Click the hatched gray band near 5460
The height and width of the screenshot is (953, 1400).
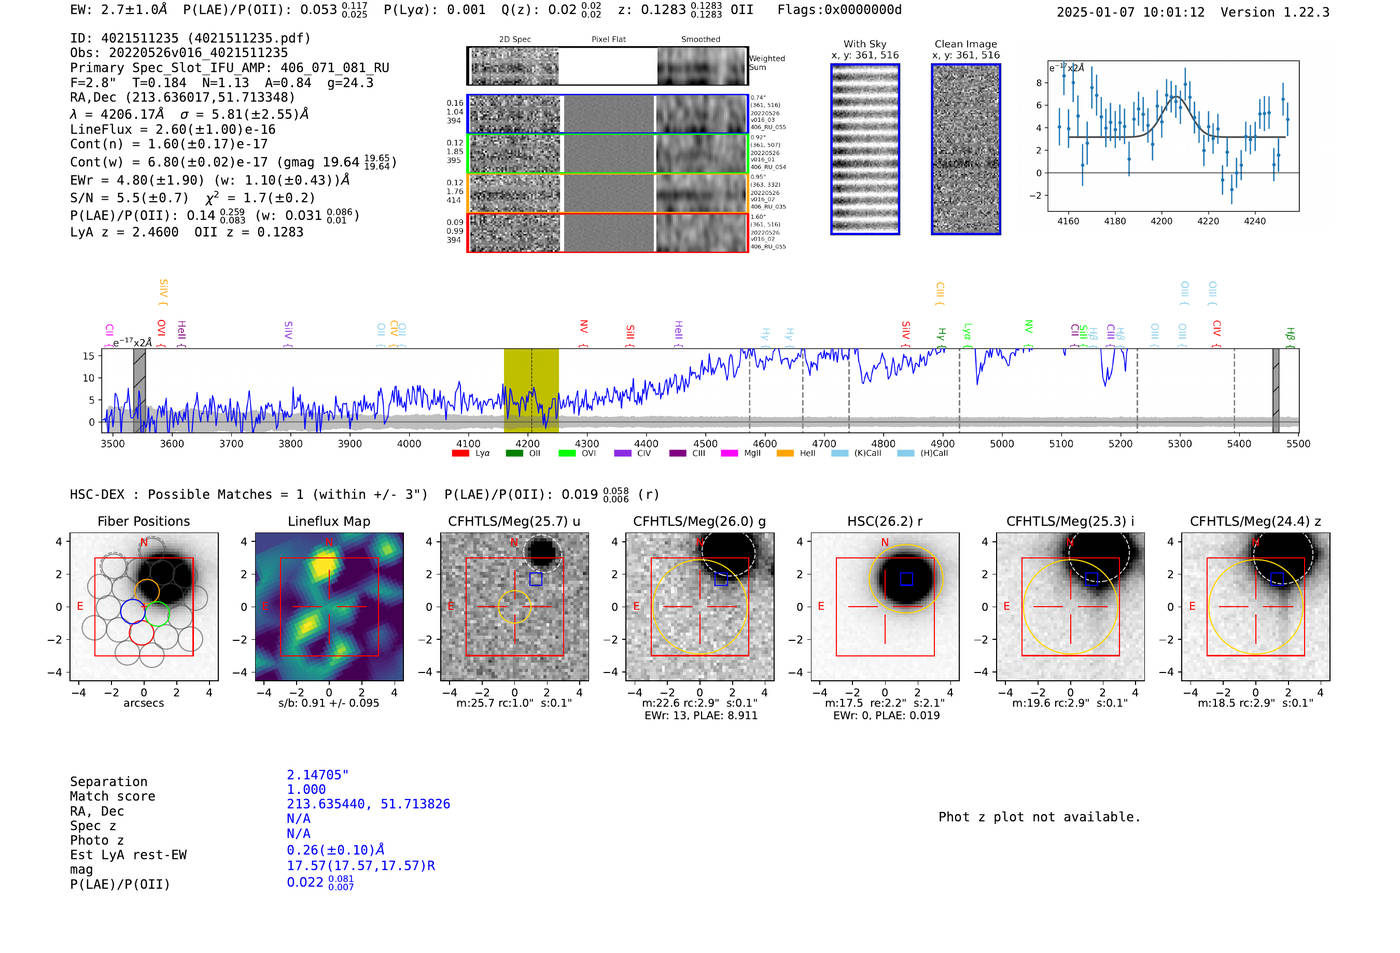1276,390
